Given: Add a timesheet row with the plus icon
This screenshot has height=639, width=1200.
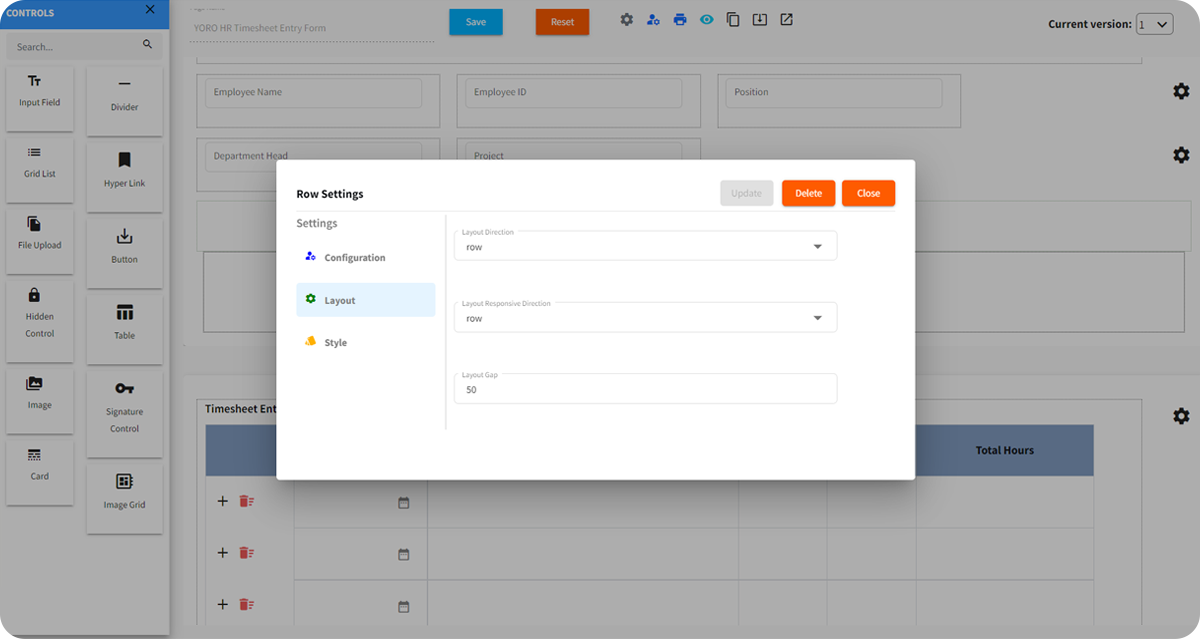Looking at the screenshot, I should [222, 501].
